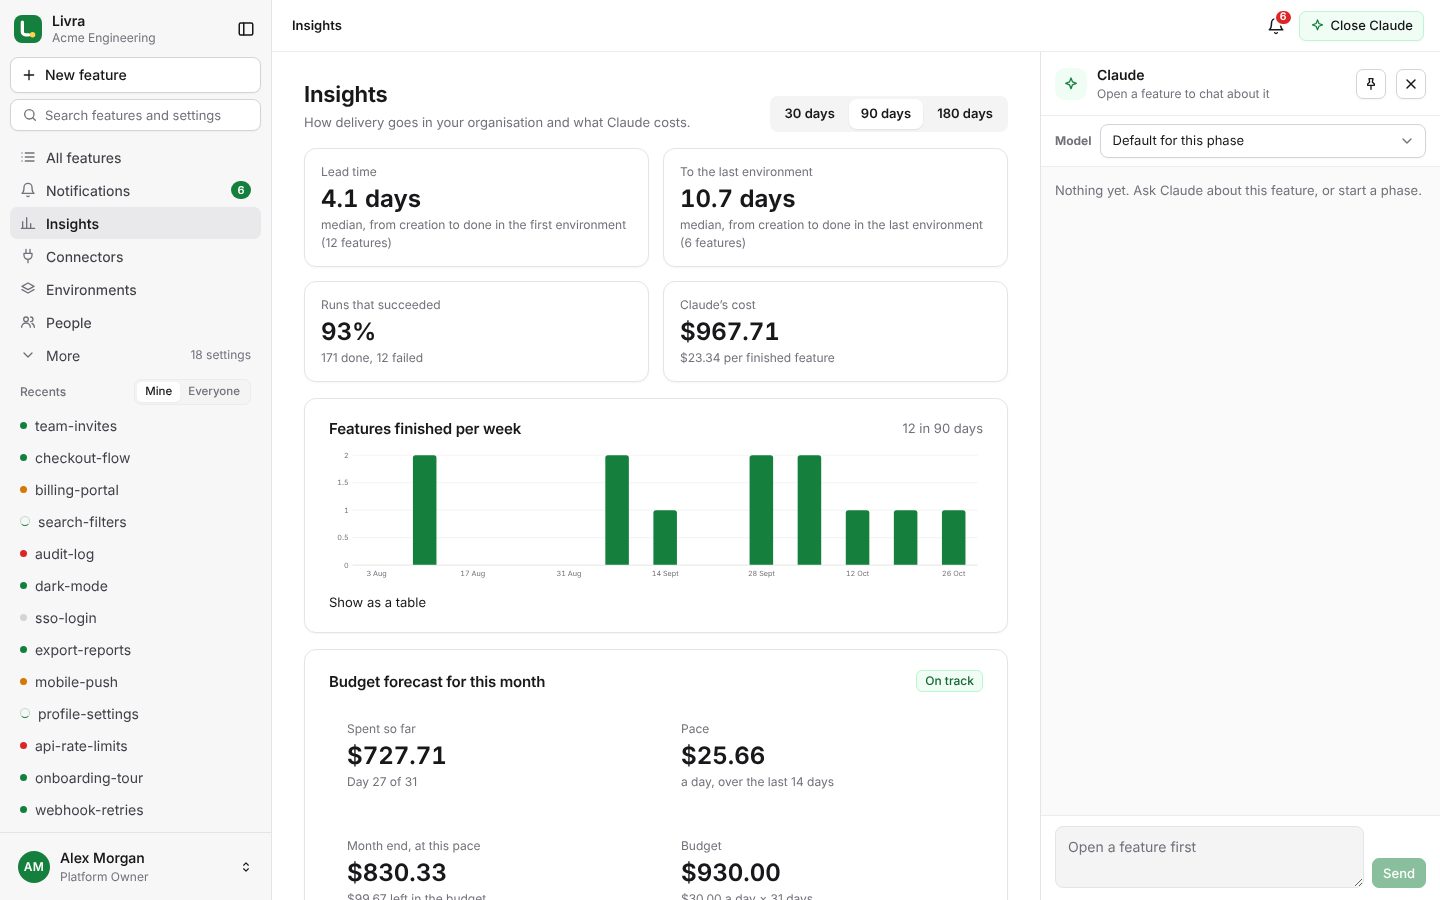Open the team-invites feature
Screen dimensions: 1440x900
point(135,426)
